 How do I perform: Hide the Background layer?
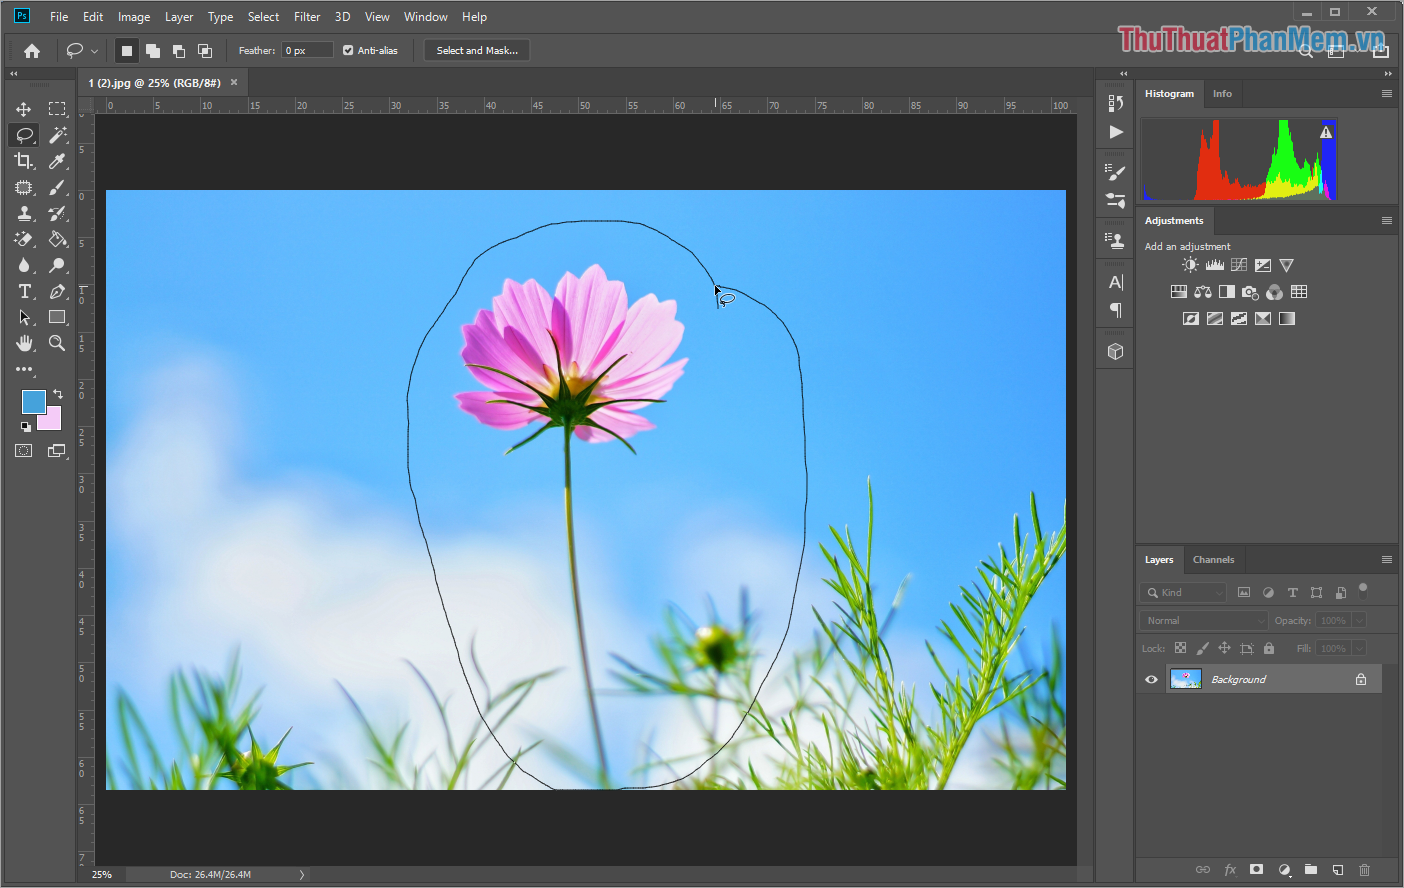coord(1151,679)
